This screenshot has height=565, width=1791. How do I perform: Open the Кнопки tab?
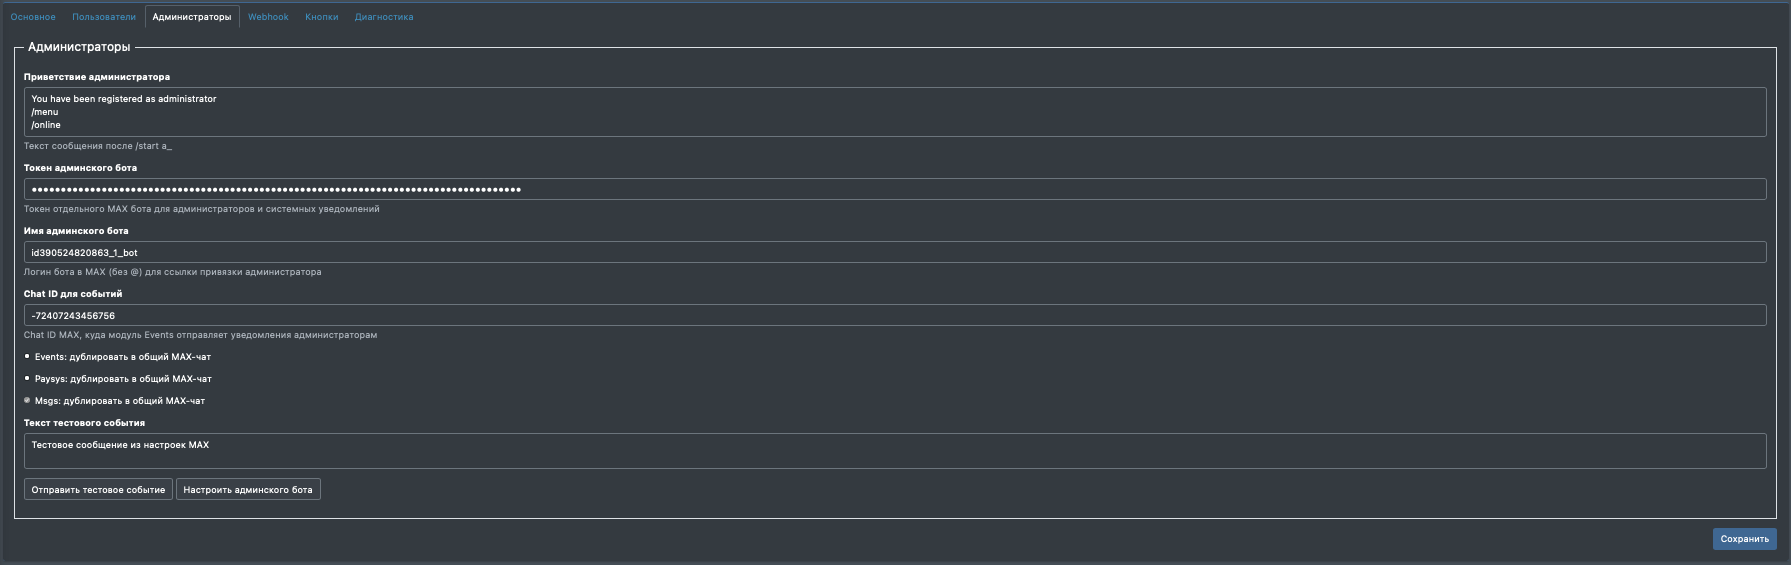pyautogui.click(x=321, y=17)
